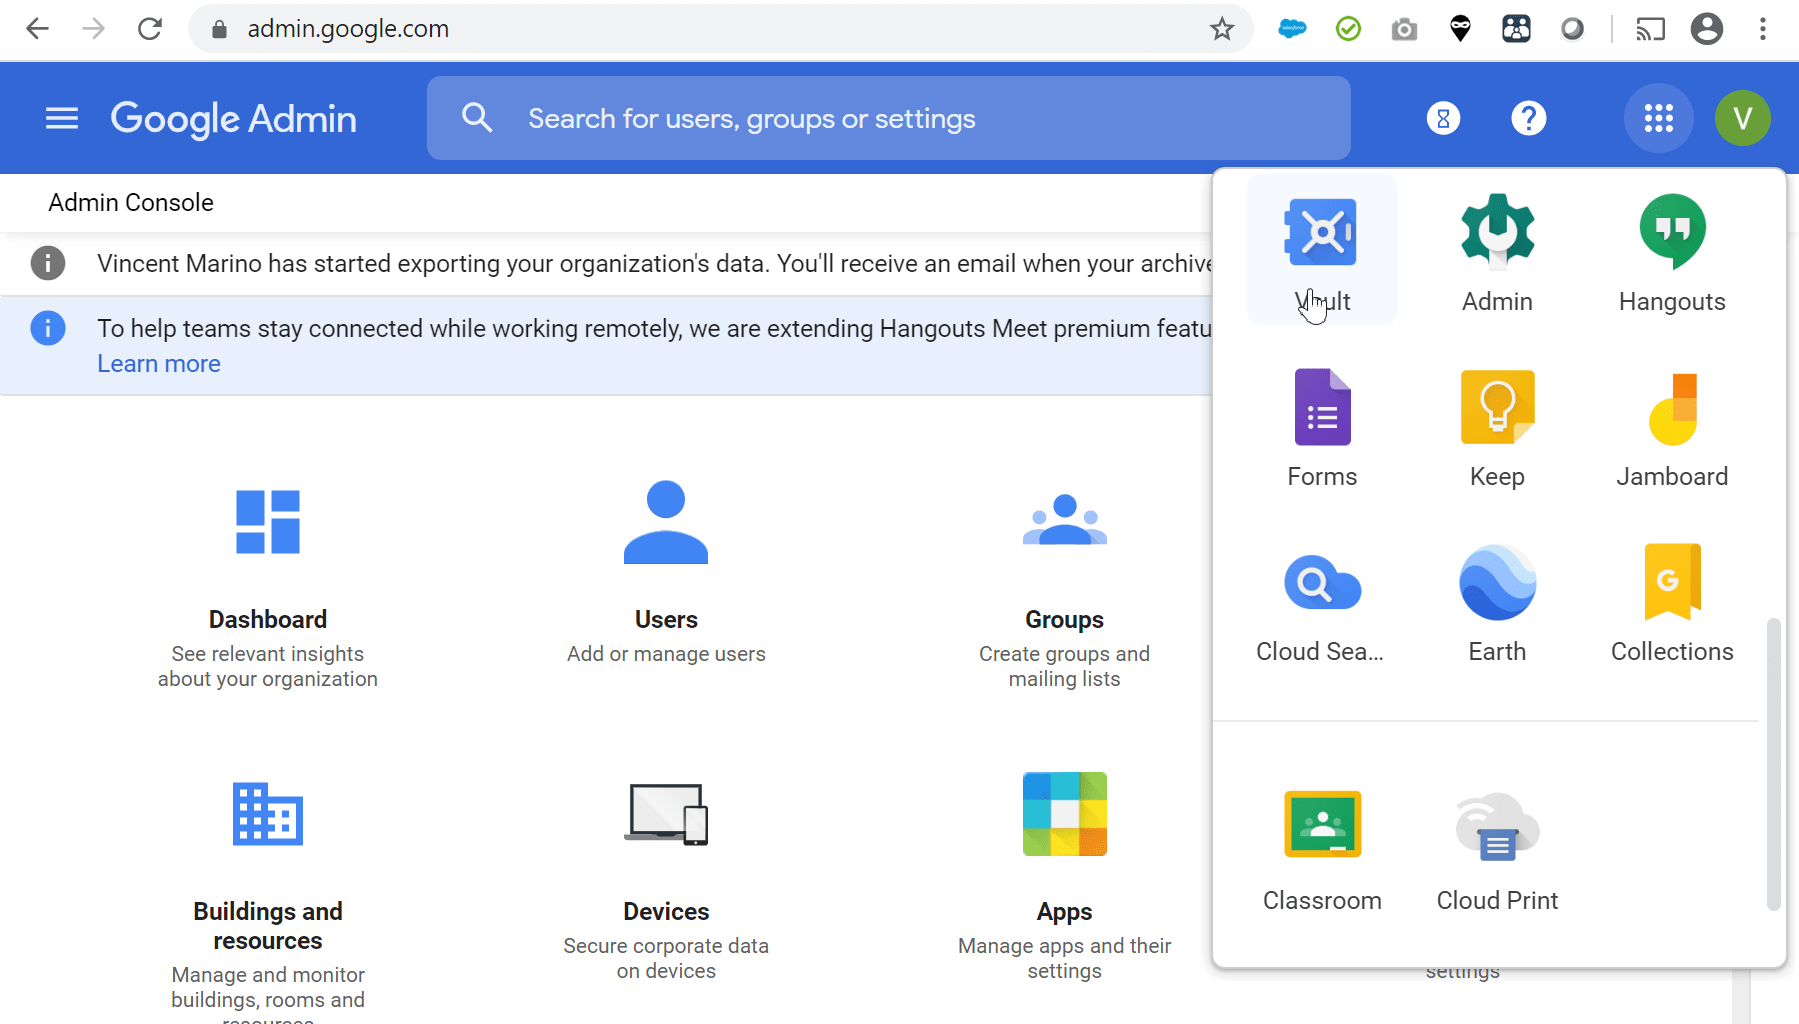Open the main hamburger menu
This screenshot has width=1799, height=1024.
[62, 119]
